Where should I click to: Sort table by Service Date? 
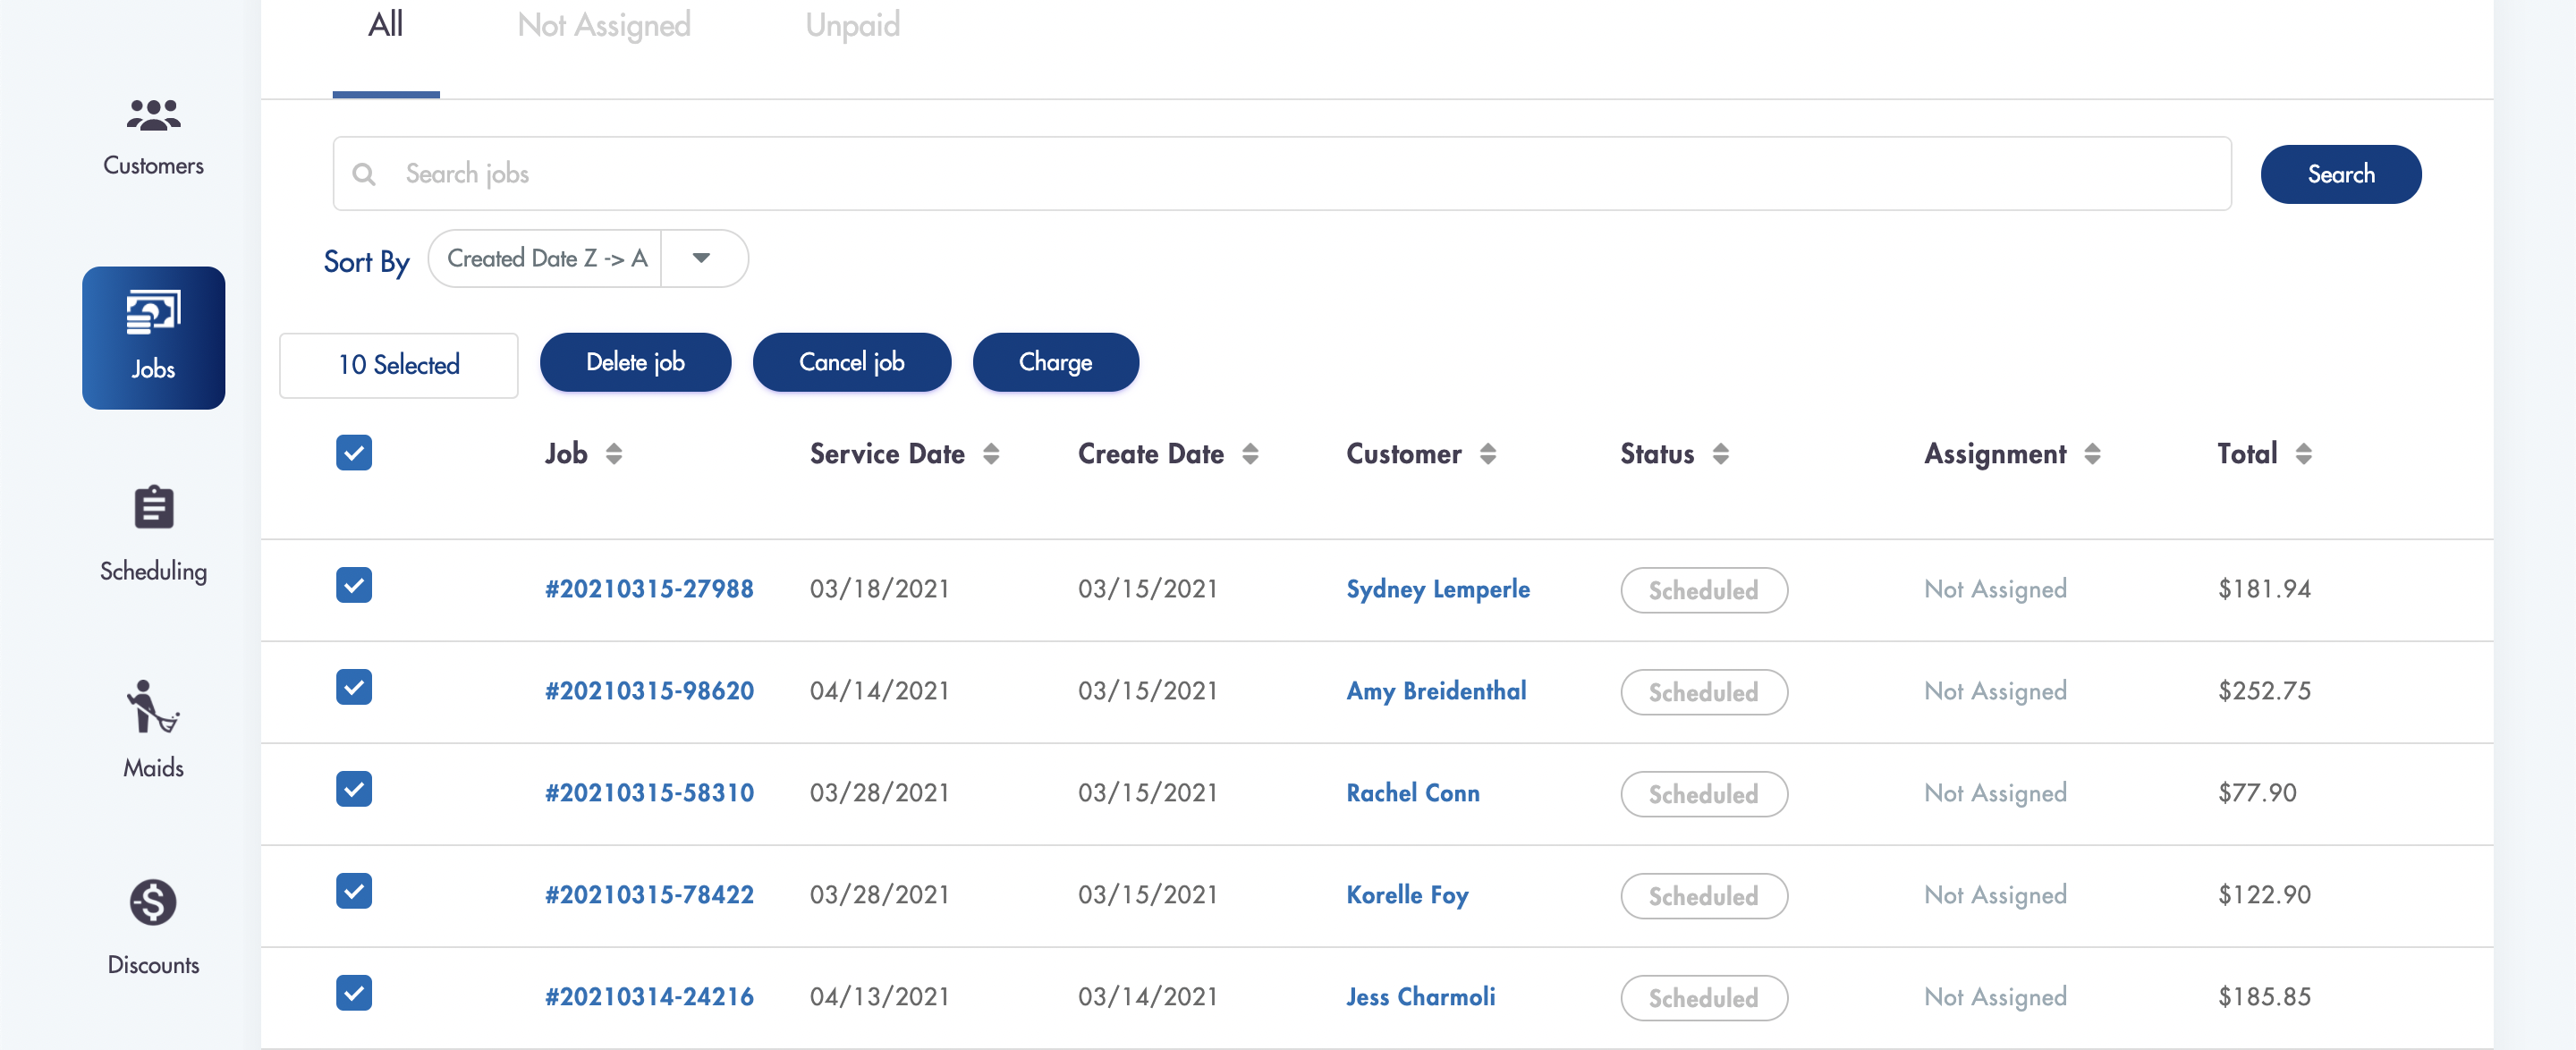tap(990, 454)
